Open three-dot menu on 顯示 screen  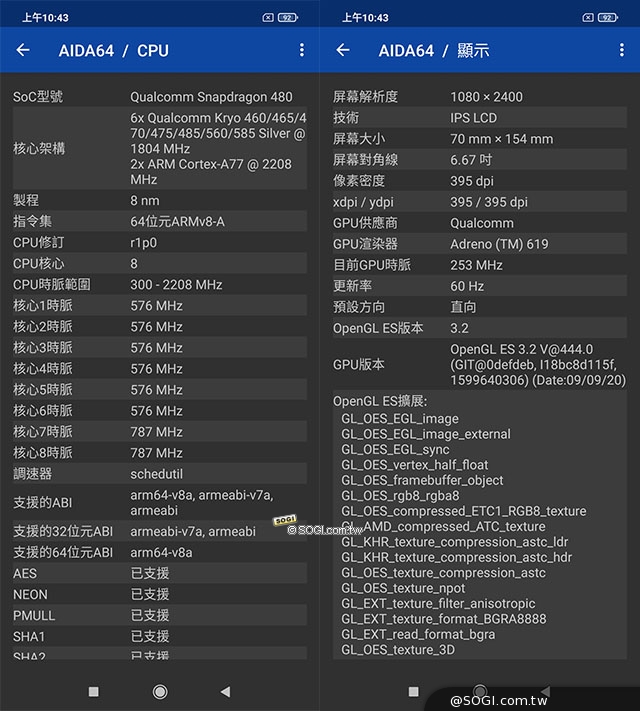(622, 50)
